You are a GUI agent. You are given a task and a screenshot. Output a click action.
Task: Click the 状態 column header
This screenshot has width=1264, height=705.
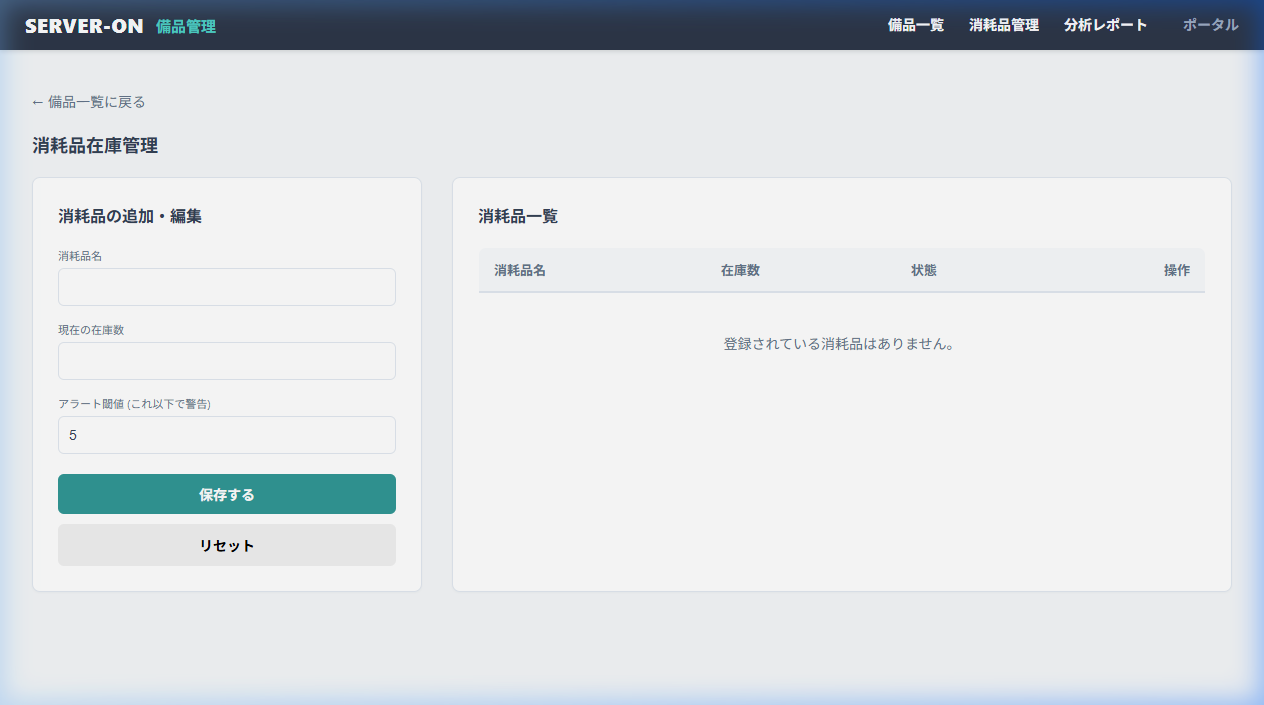point(925,270)
